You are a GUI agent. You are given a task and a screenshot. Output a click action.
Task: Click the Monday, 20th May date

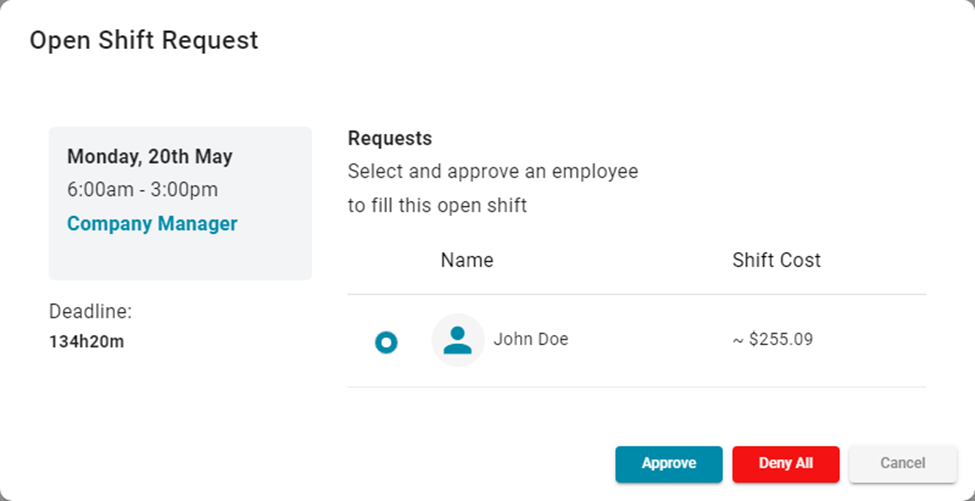point(150,157)
